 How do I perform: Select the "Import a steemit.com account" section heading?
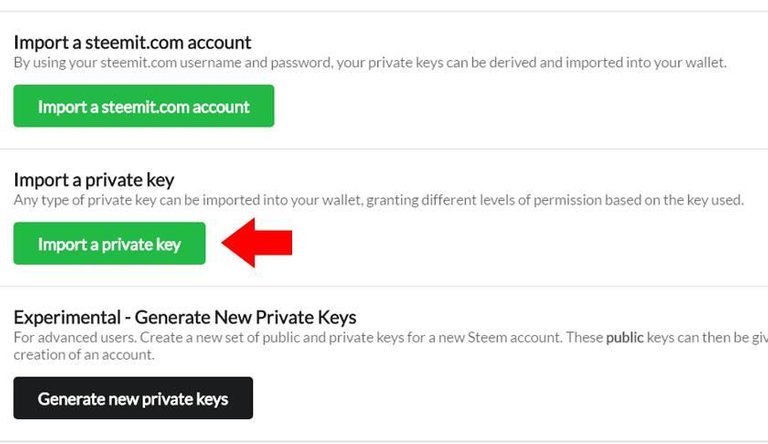point(132,43)
